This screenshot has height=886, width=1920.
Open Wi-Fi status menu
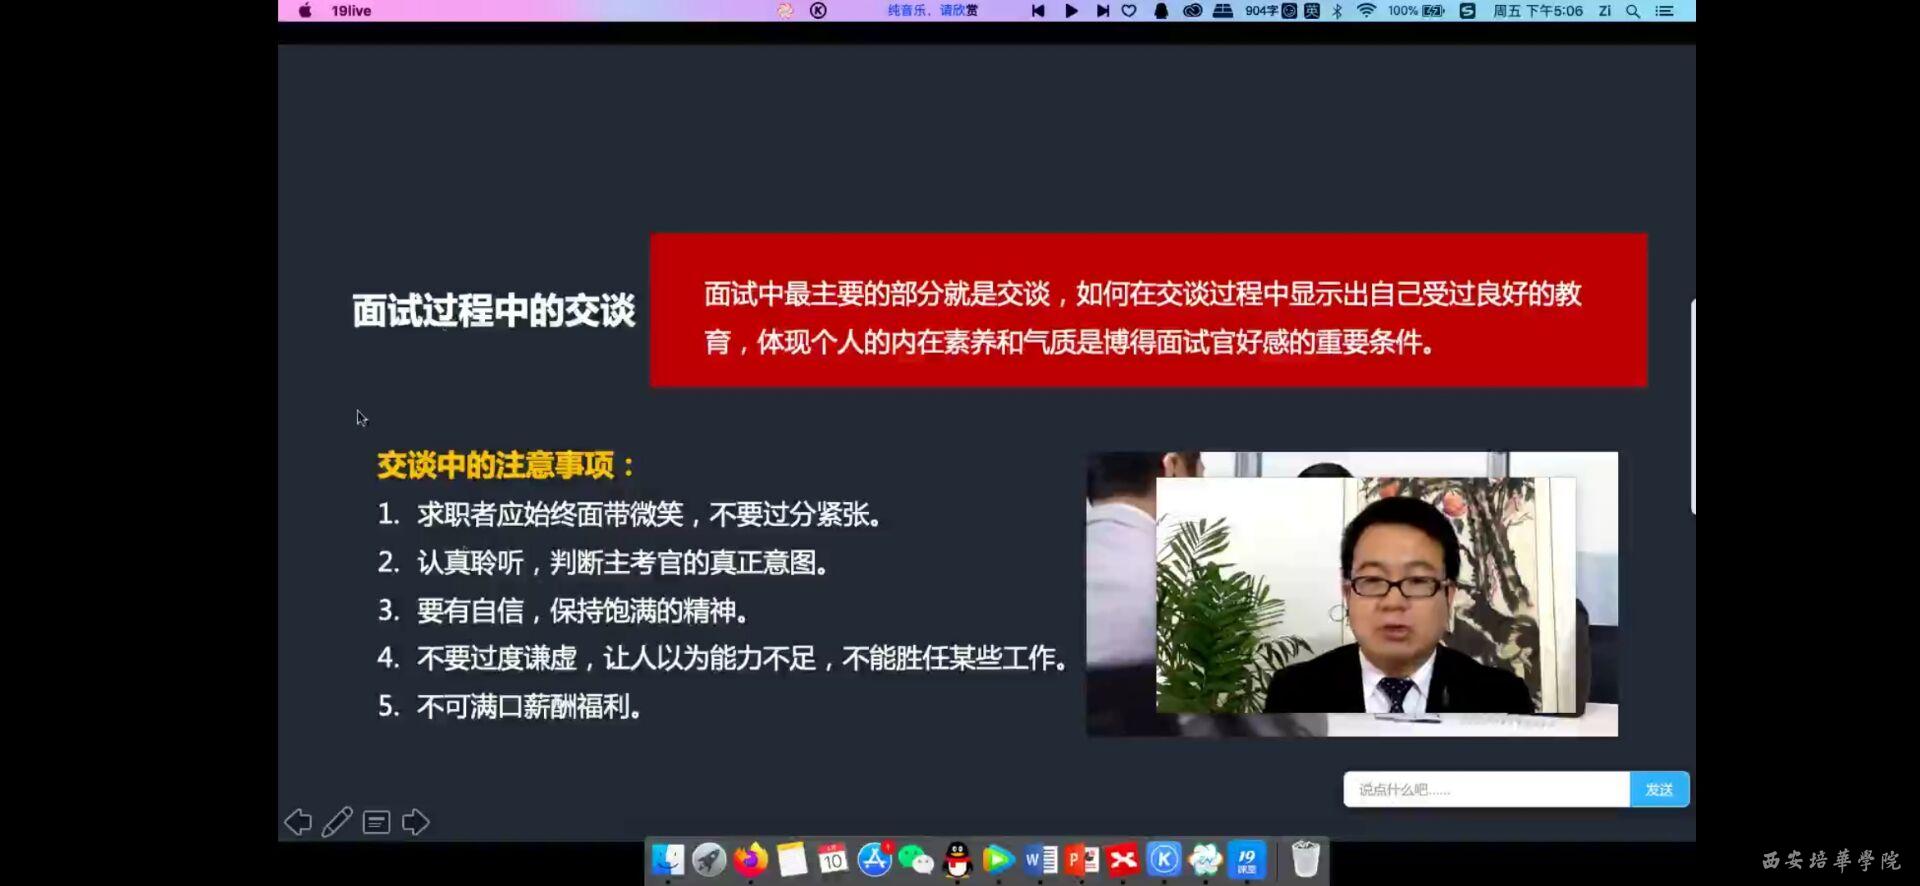click(x=1365, y=11)
